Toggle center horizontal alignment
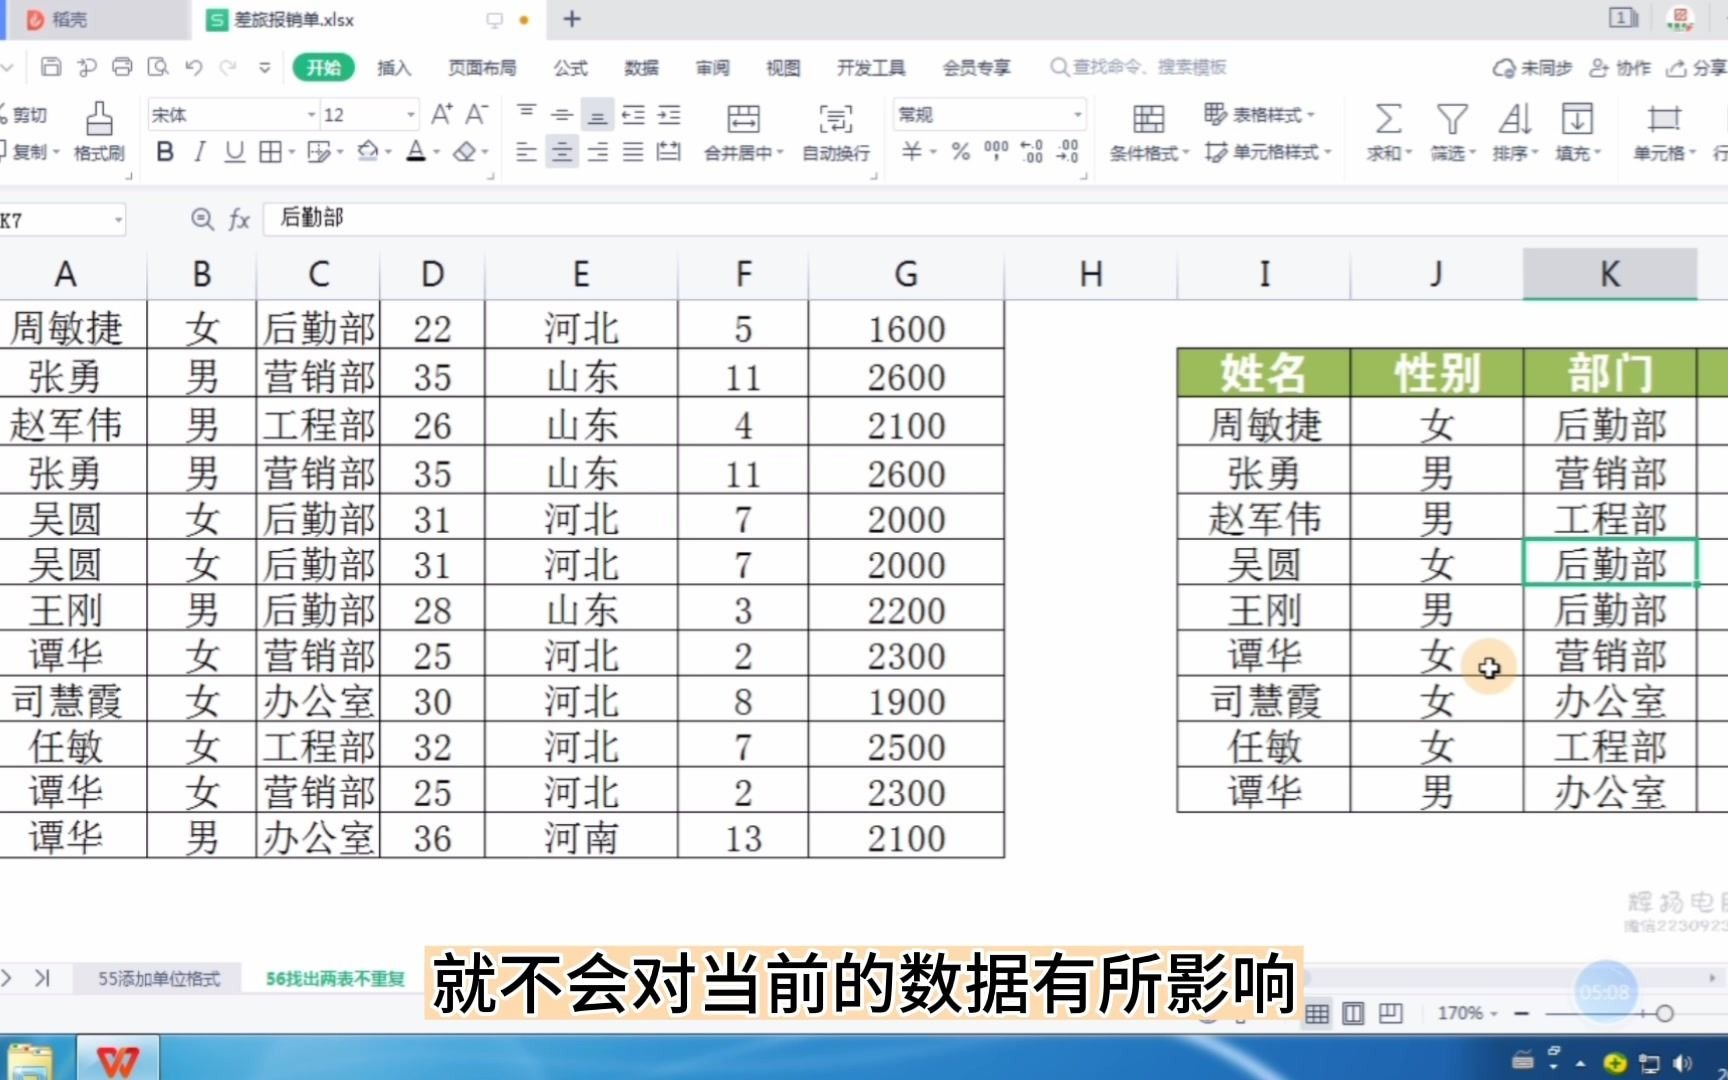Image resolution: width=1728 pixels, height=1080 pixels. click(x=562, y=152)
